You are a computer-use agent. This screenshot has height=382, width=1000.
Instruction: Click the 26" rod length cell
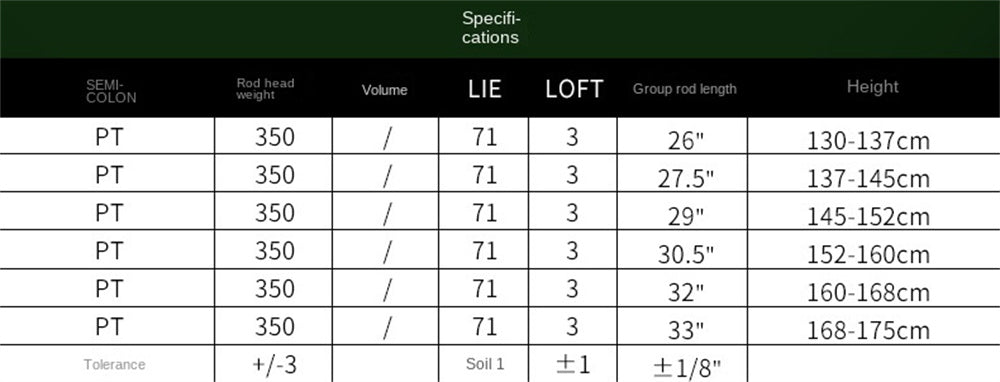(686, 140)
